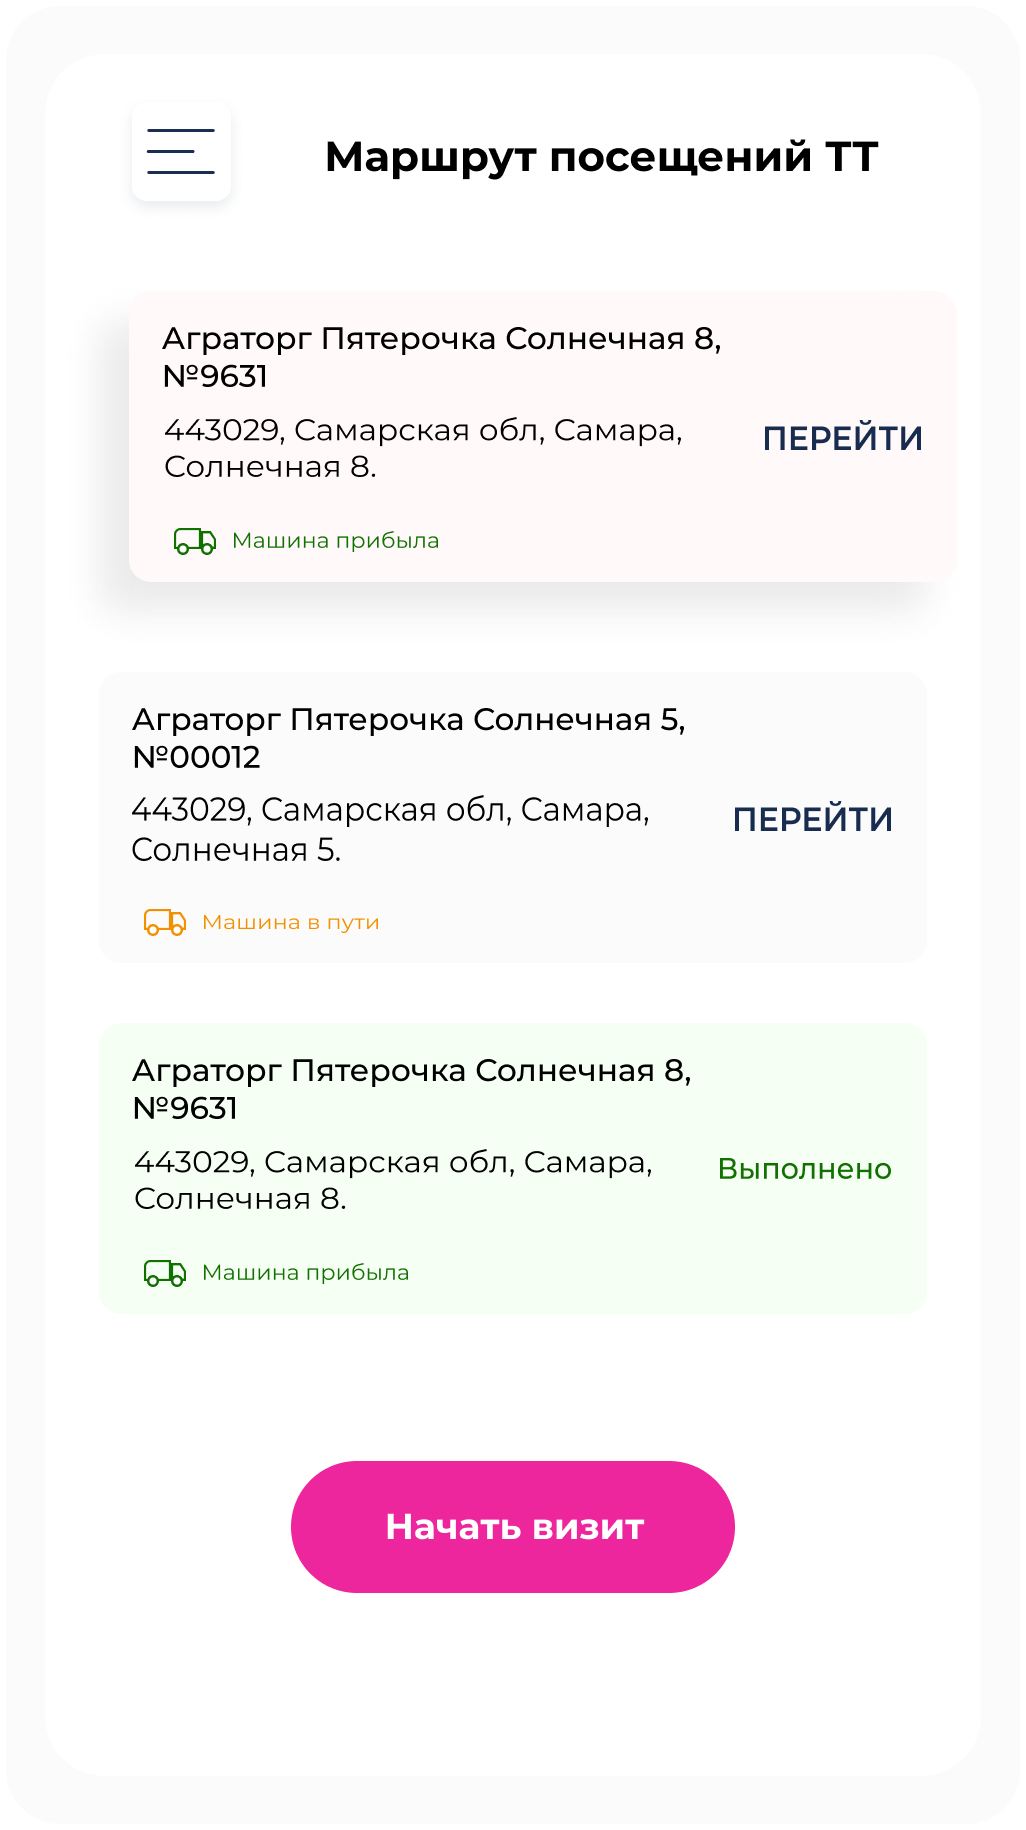Click the 'Маршрут посещений ТТ' screen title
This screenshot has width=1026, height=1830.
(602, 156)
